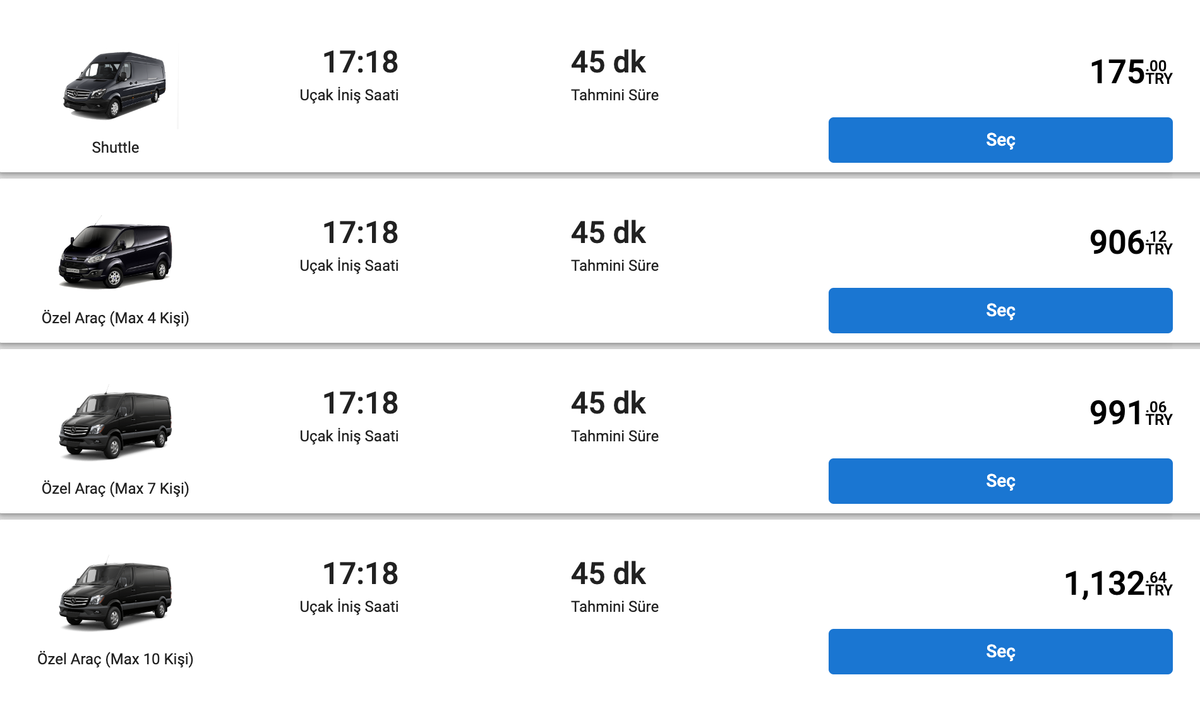Click the 1,132.64 TRY price
Viewport: 1200px width, 726px height.
tap(1118, 583)
